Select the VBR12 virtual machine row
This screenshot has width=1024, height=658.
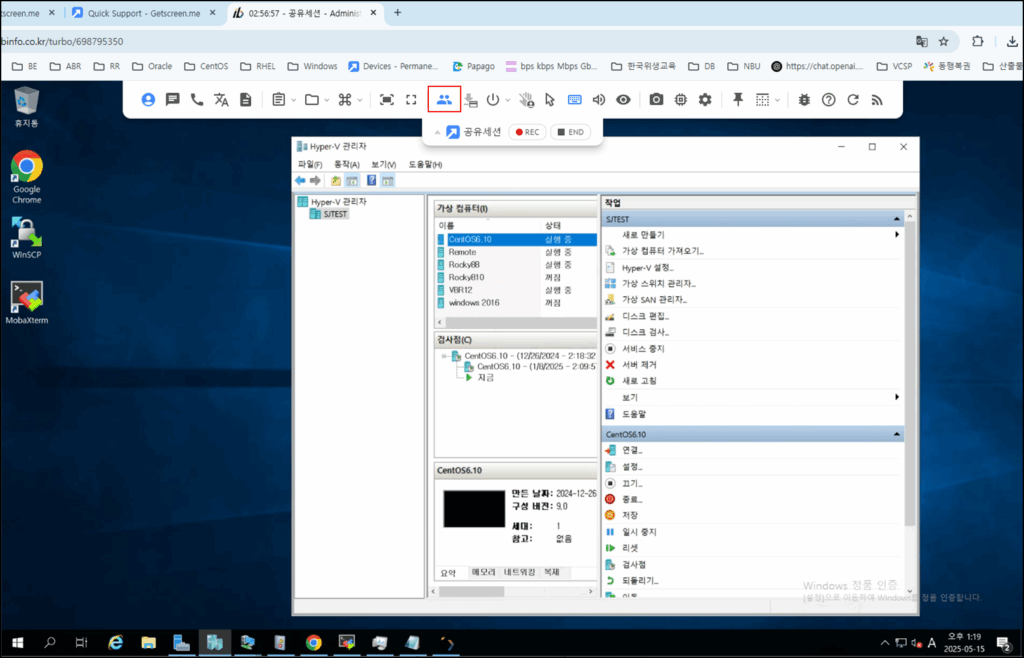coord(516,290)
